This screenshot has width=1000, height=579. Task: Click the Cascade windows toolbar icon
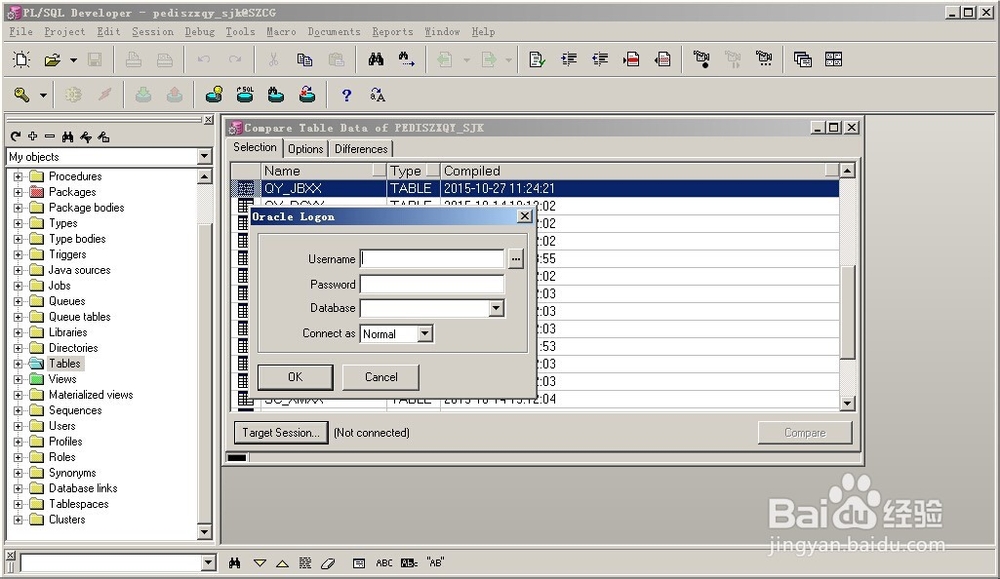point(802,60)
